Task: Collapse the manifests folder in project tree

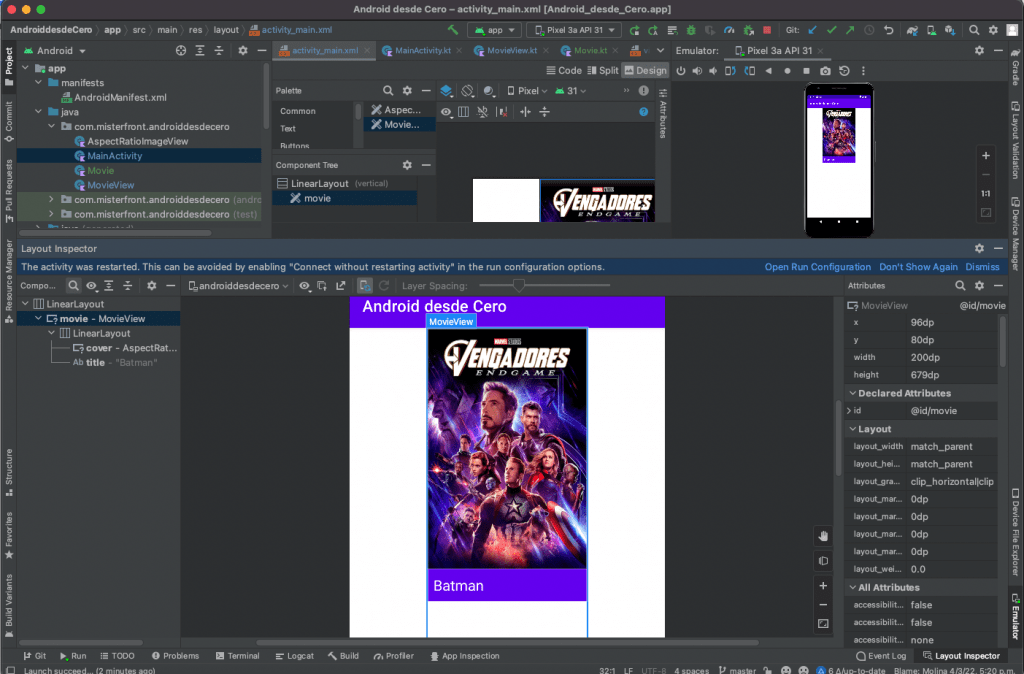Action: coord(39,83)
